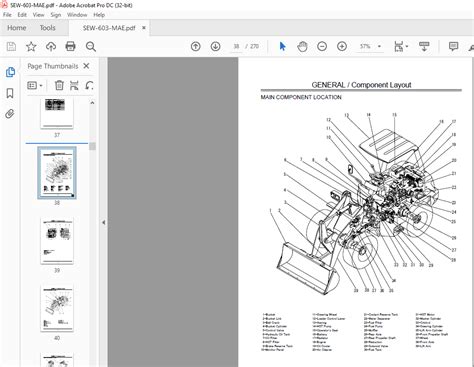Click the Zoom out minus icon
The height and width of the screenshot is (367, 474).
(322, 46)
